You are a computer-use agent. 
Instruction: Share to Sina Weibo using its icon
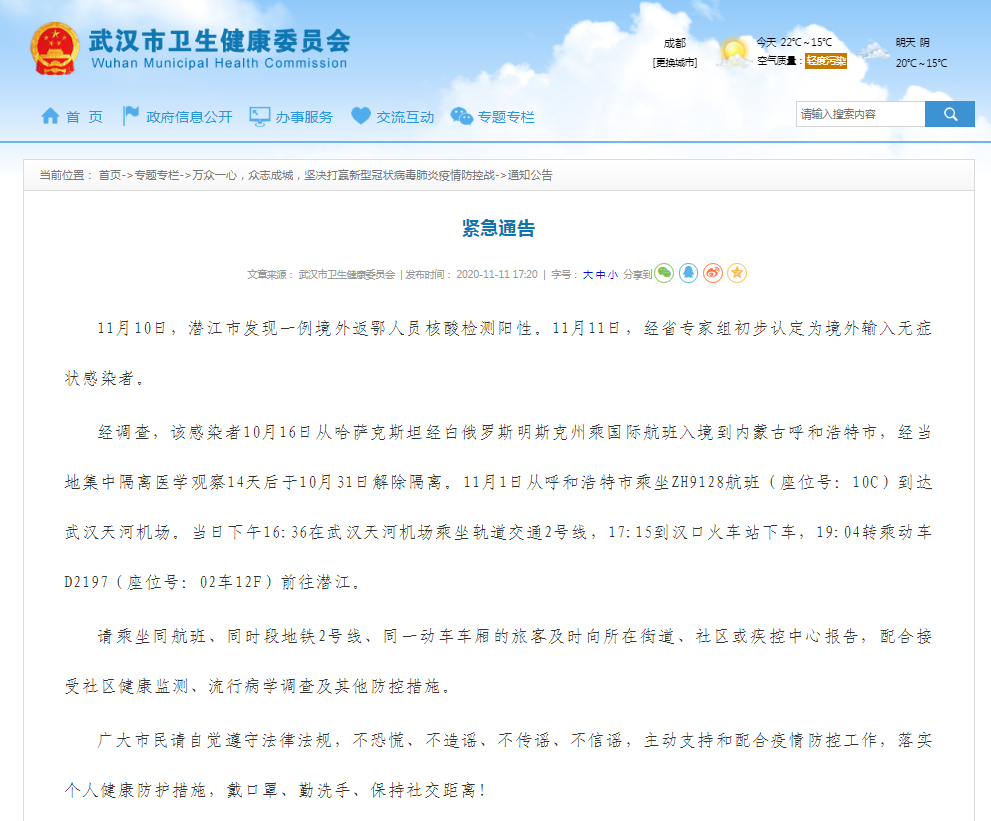712,273
